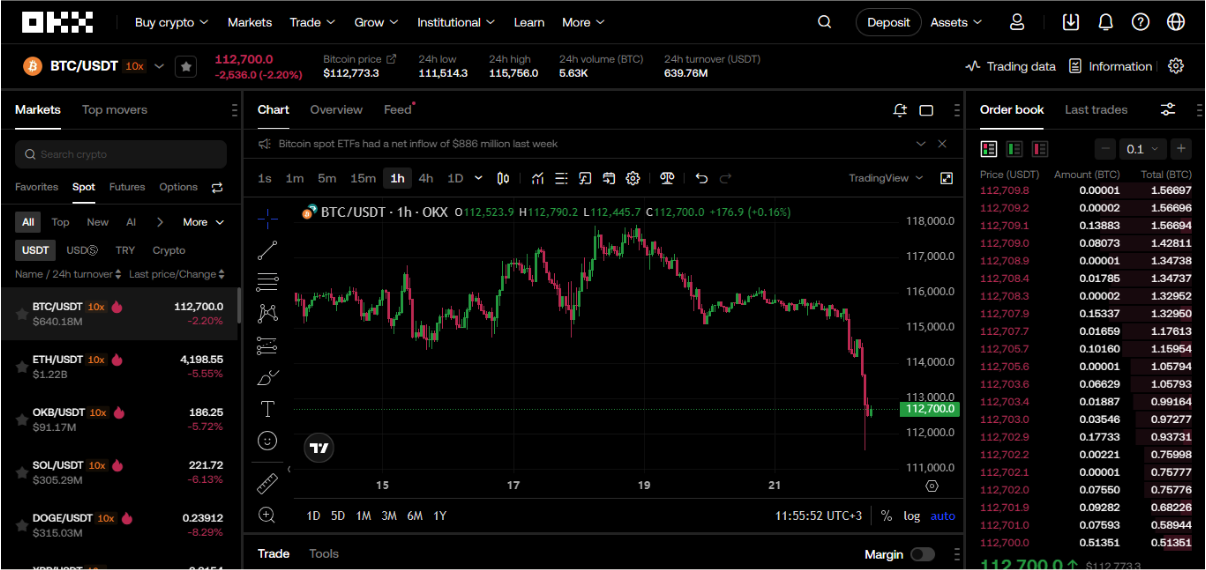This screenshot has height=570, width=1206.
Task: Click the Search crypto input field
Action: 120,154
